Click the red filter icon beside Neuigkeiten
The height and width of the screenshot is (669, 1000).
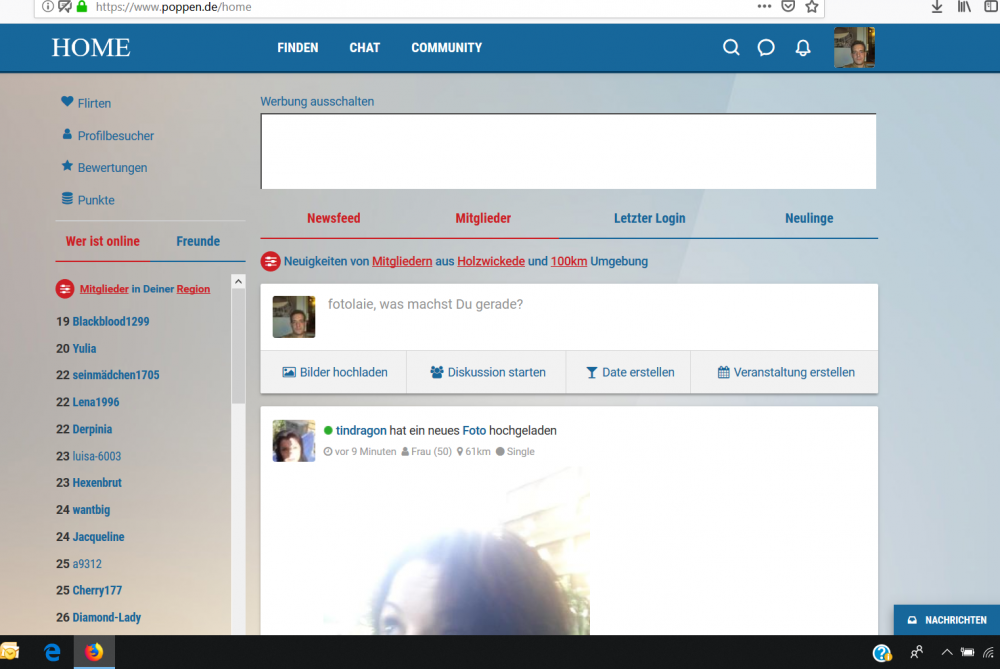click(x=270, y=261)
